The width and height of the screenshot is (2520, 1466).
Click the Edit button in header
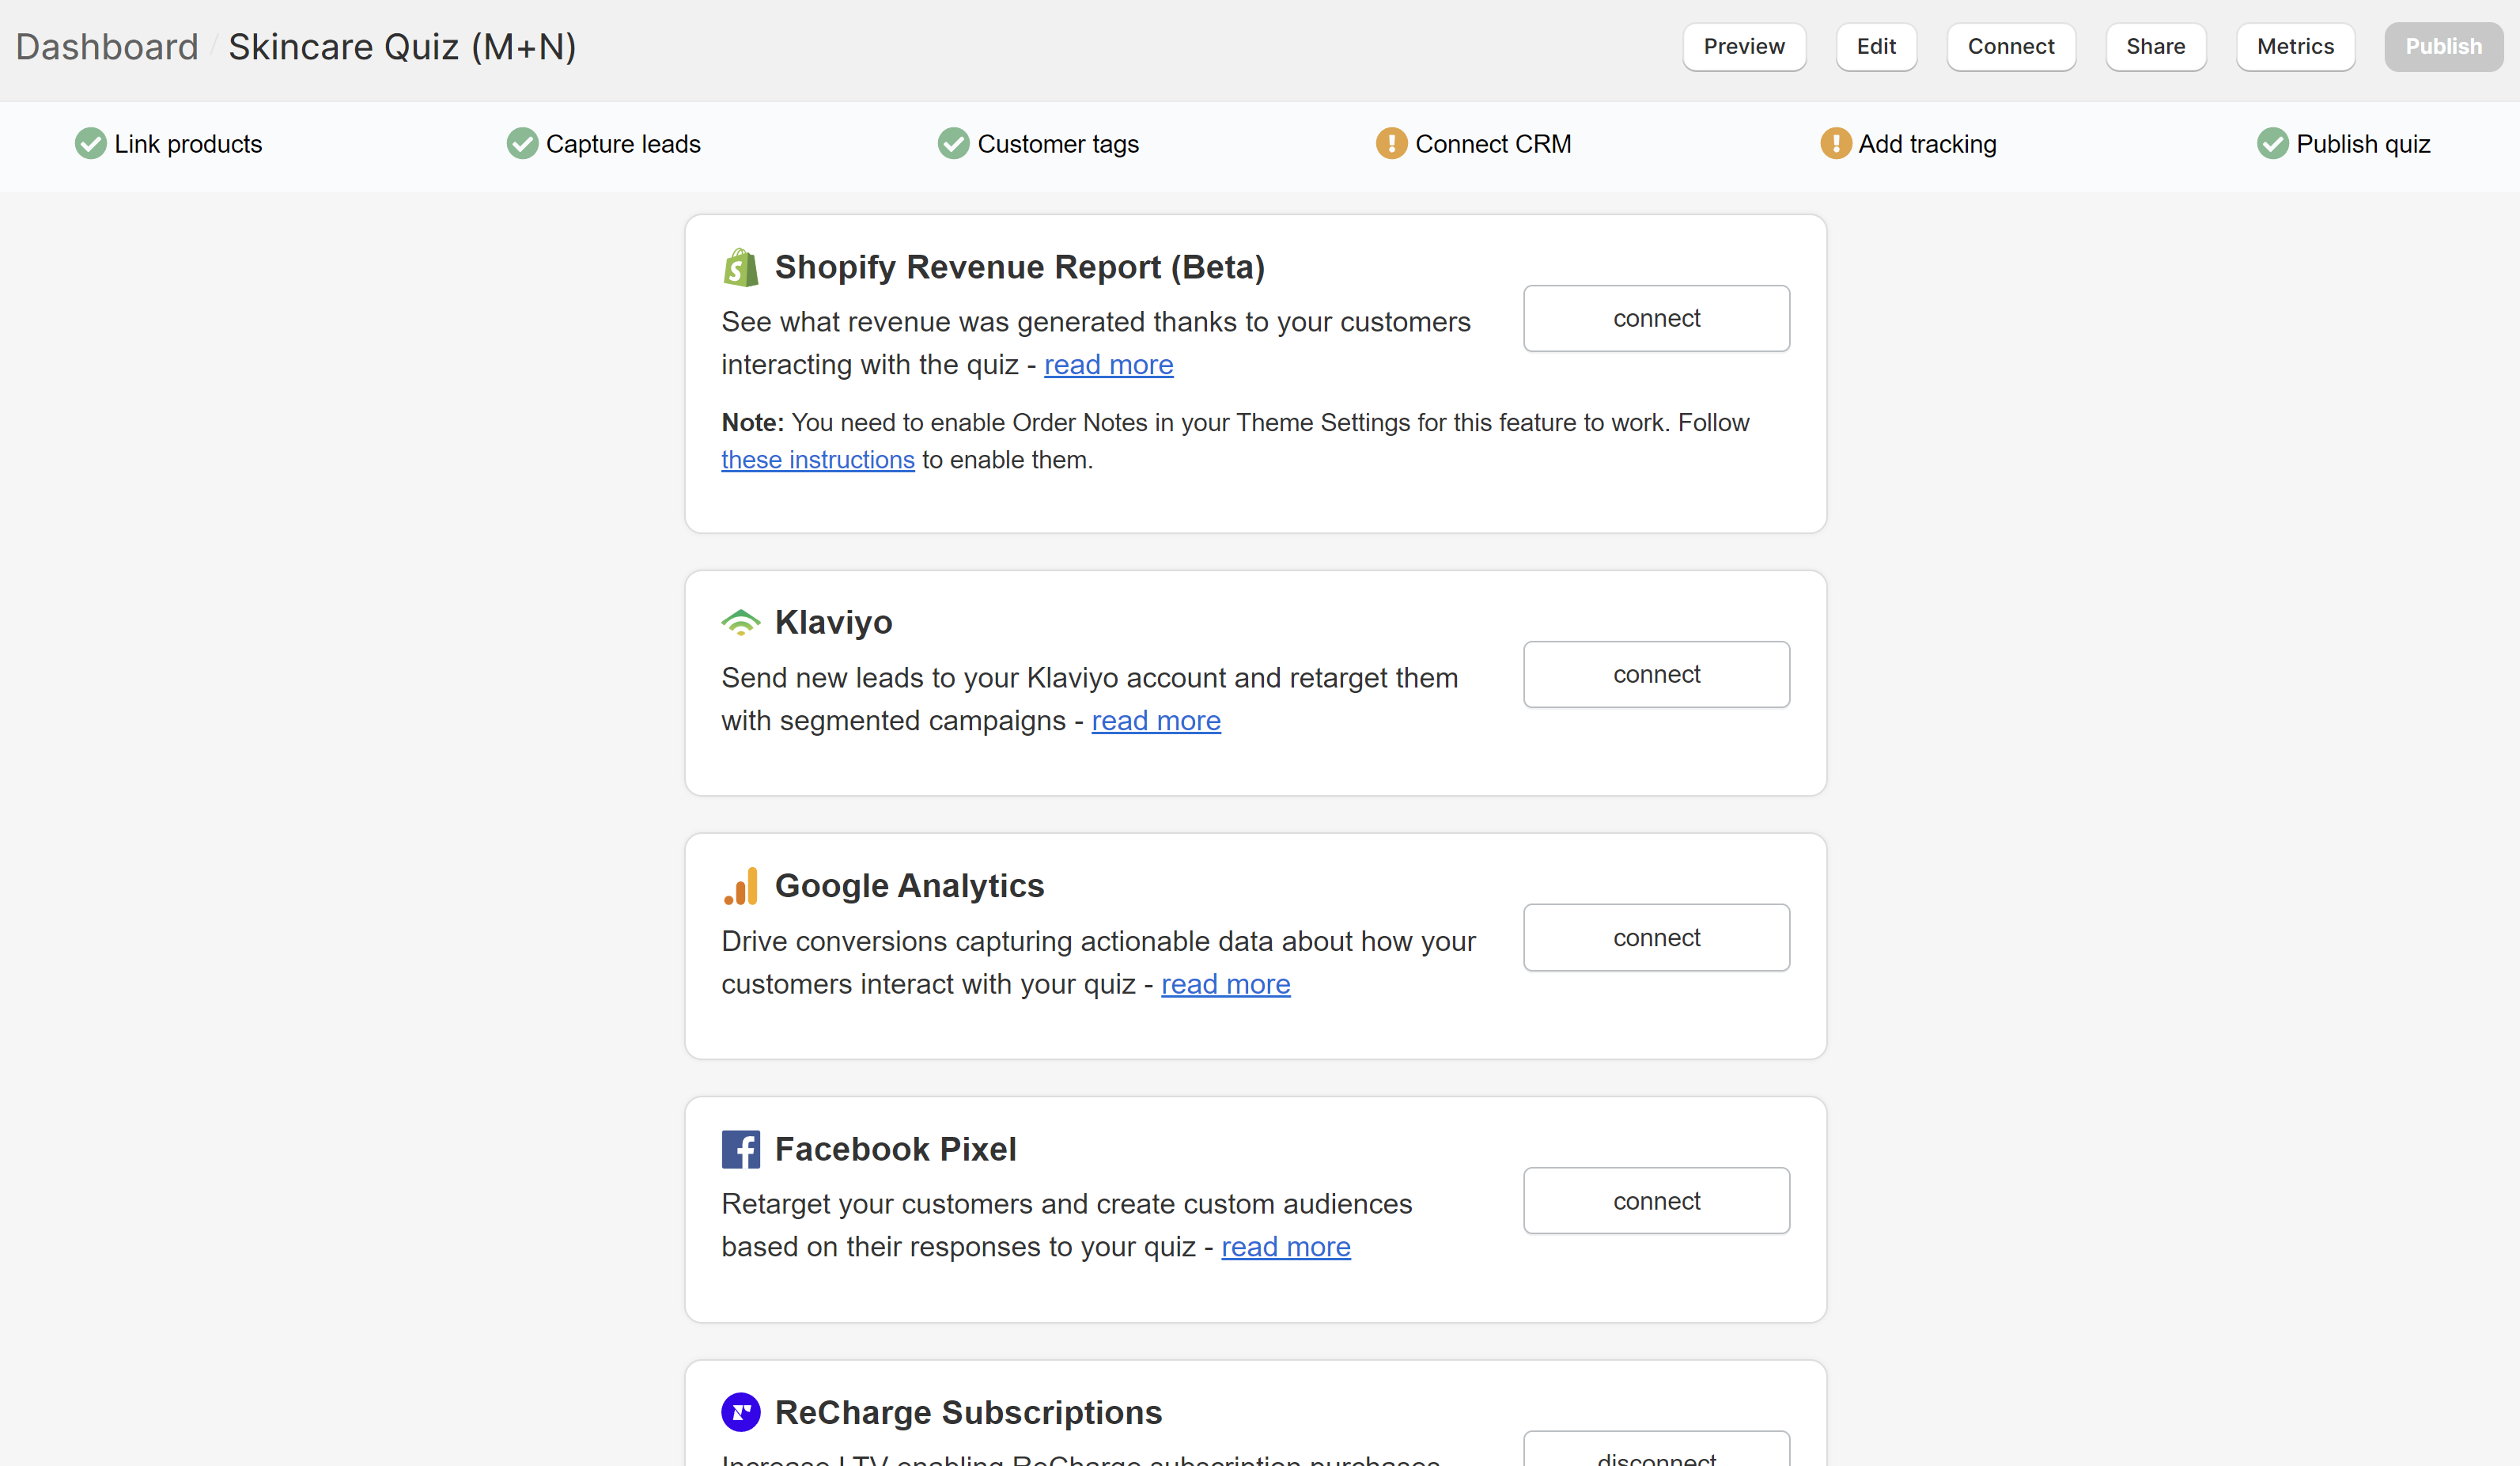[x=1876, y=47]
